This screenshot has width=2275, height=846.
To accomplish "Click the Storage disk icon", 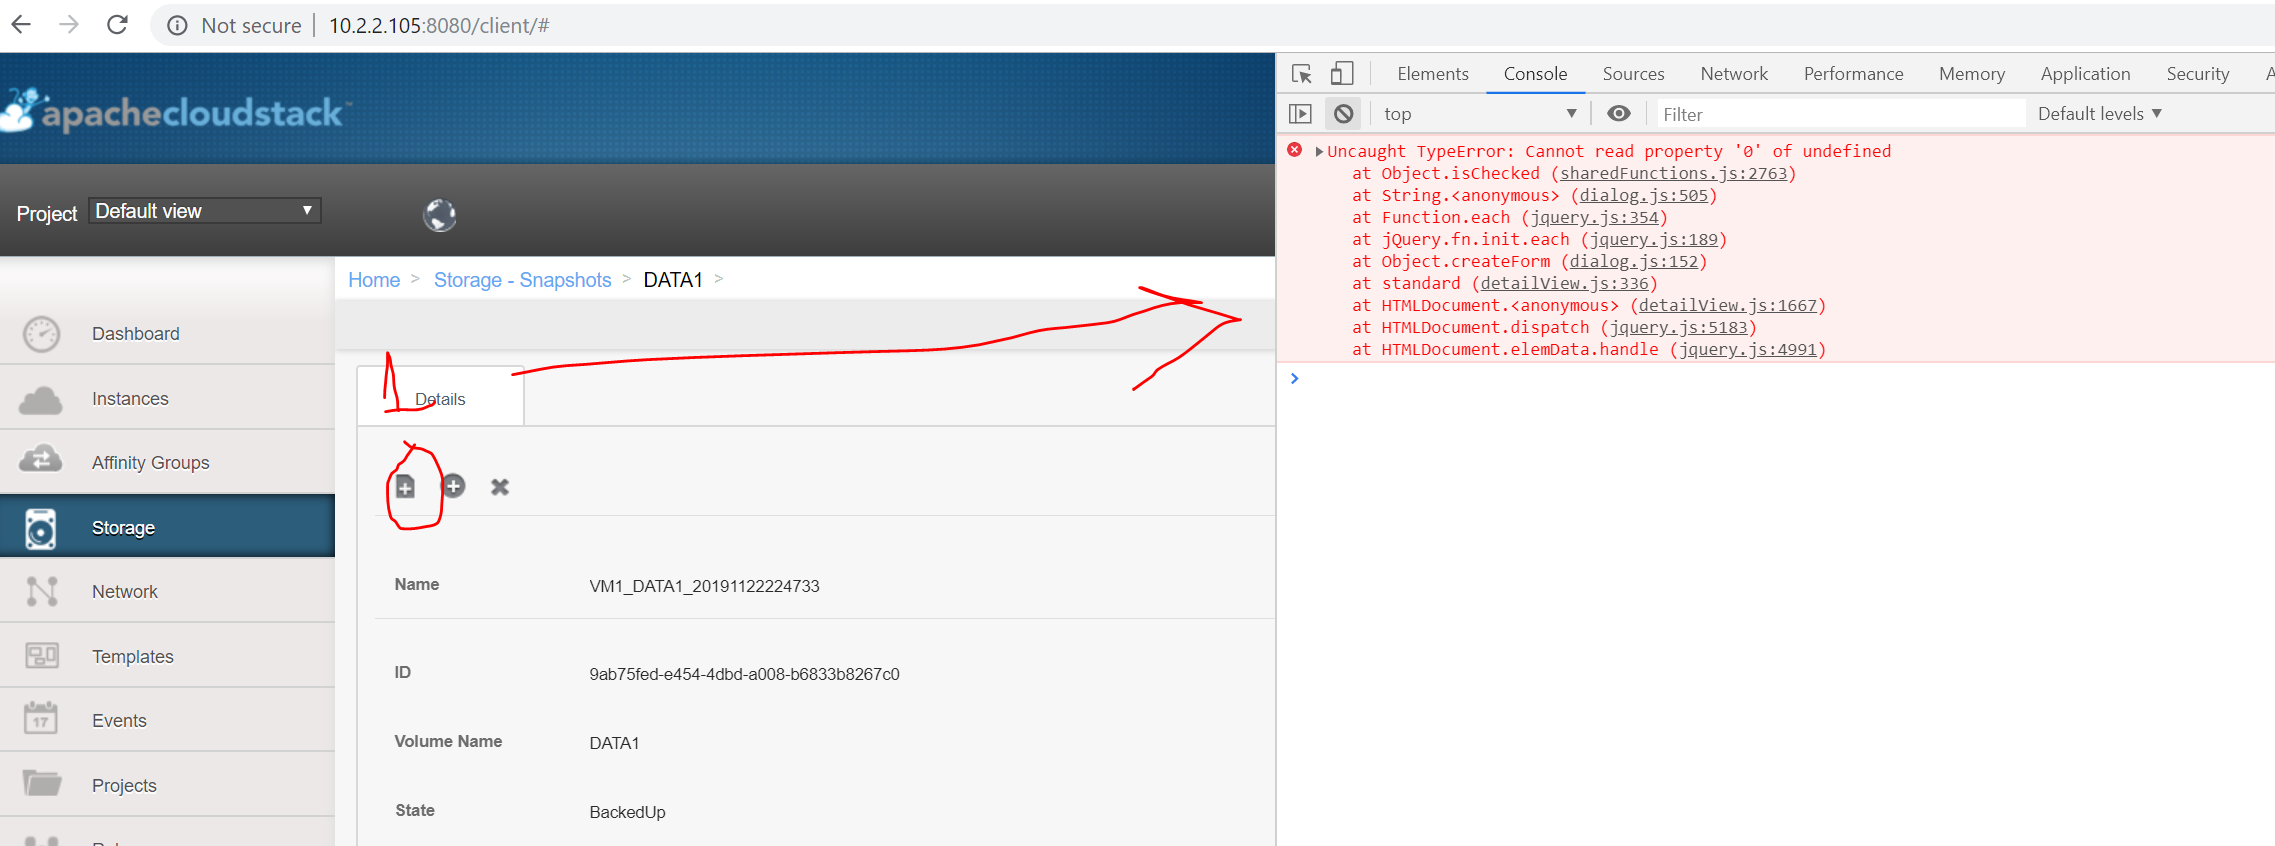I will pos(41,528).
